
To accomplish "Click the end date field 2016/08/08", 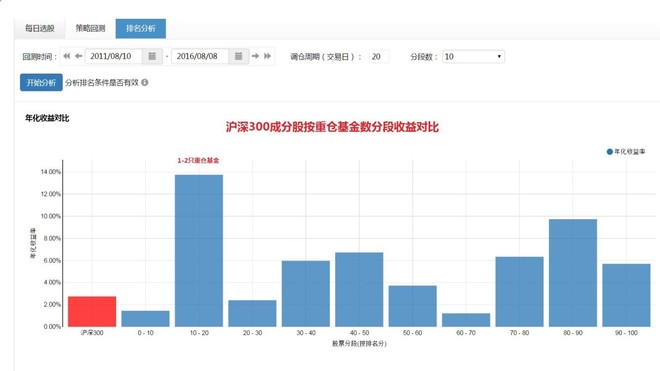I will pos(200,56).
